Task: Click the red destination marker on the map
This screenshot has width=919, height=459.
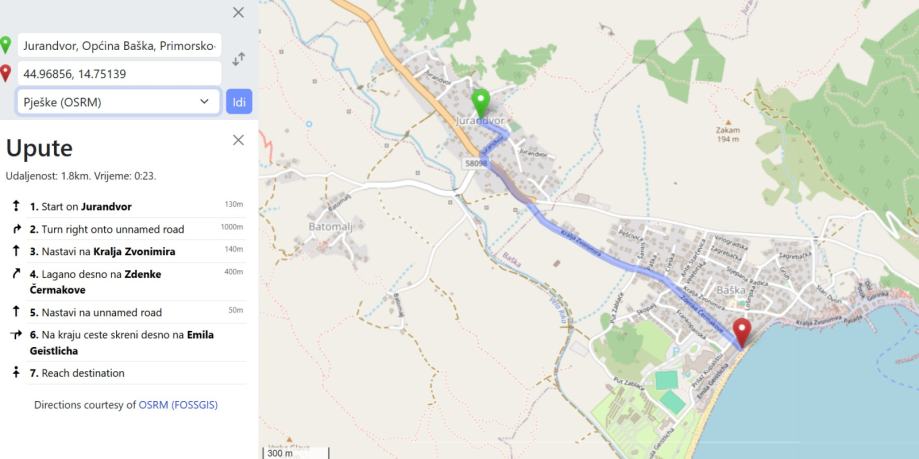Action: point(743,334)
